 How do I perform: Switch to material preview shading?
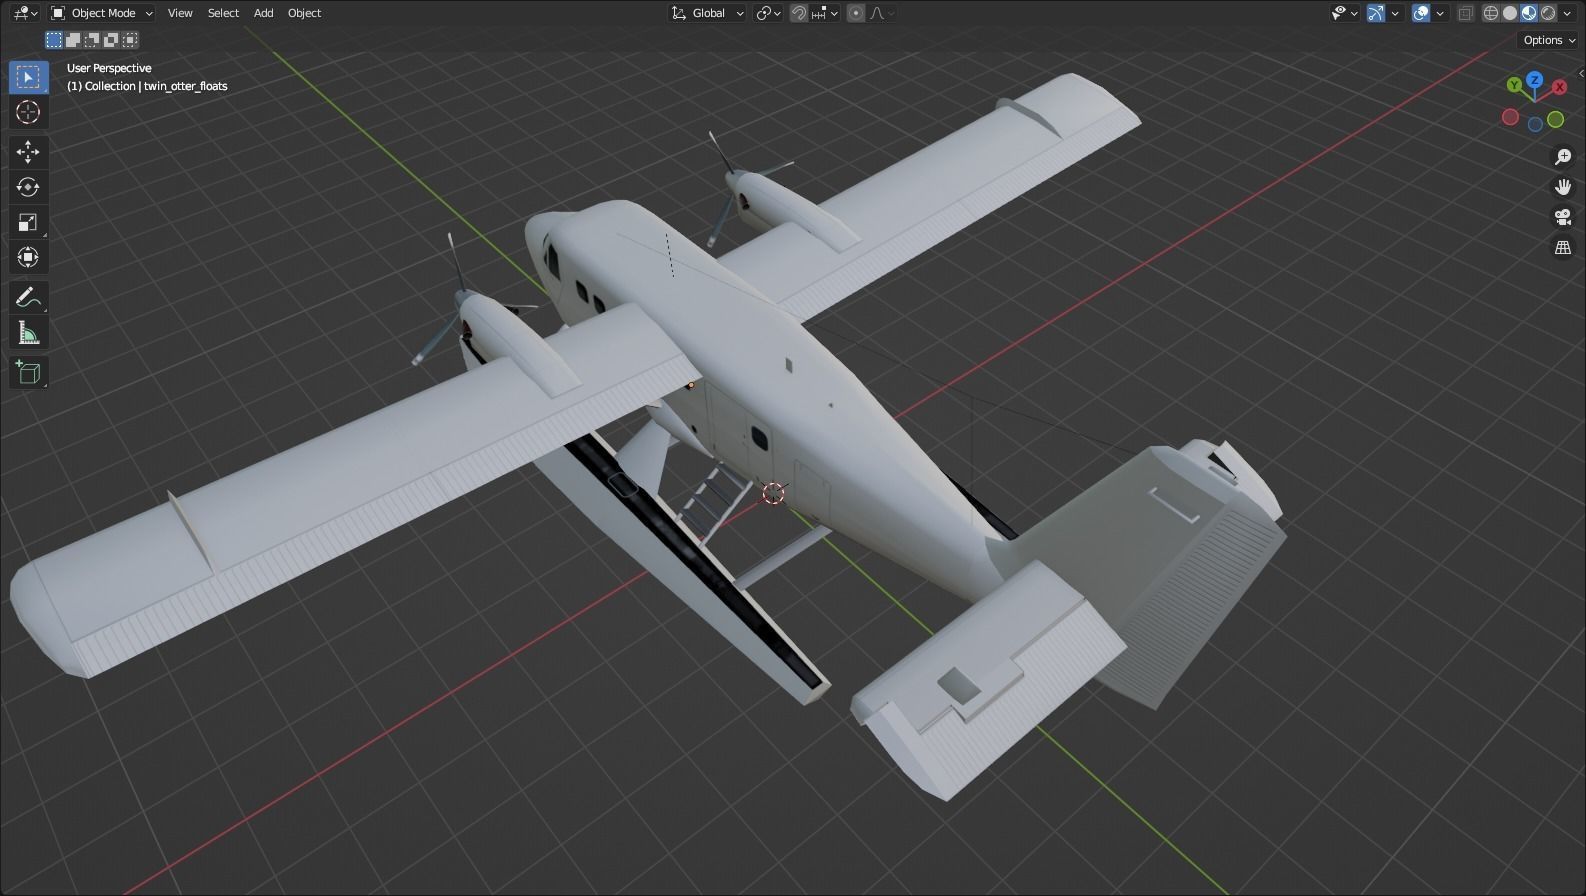1529,13
